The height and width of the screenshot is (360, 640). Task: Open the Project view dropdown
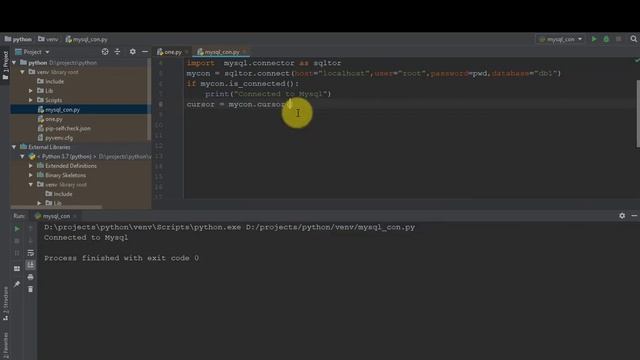(32, 52)
